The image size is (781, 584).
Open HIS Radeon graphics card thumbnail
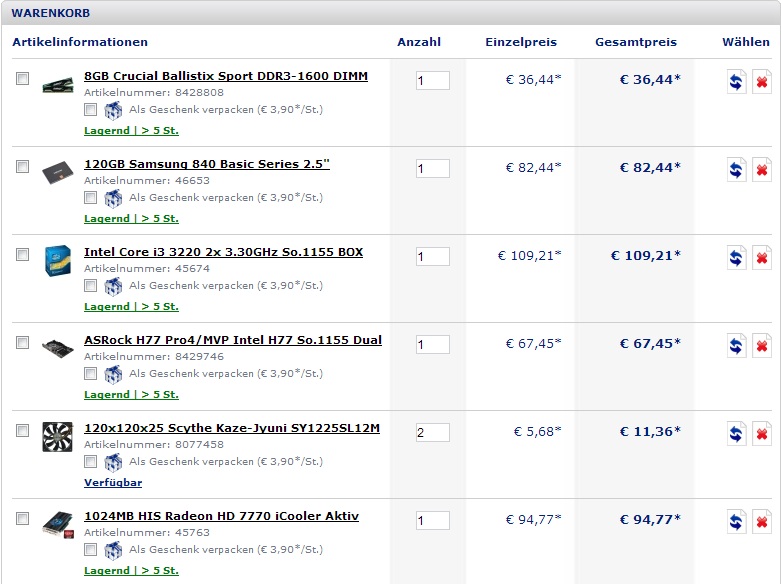click(58, 525)
